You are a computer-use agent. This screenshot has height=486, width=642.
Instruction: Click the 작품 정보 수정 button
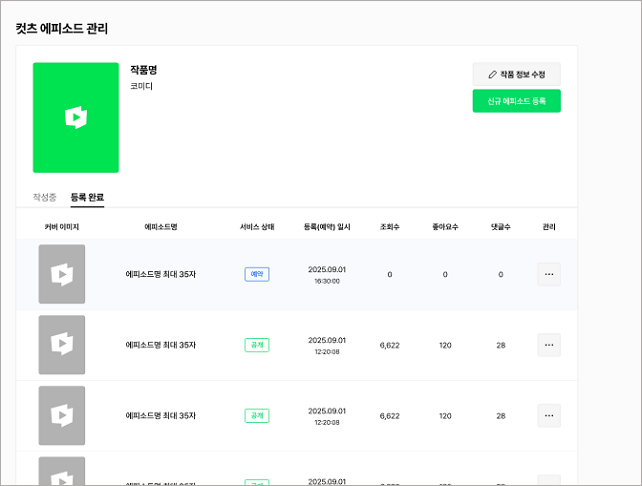516,75
